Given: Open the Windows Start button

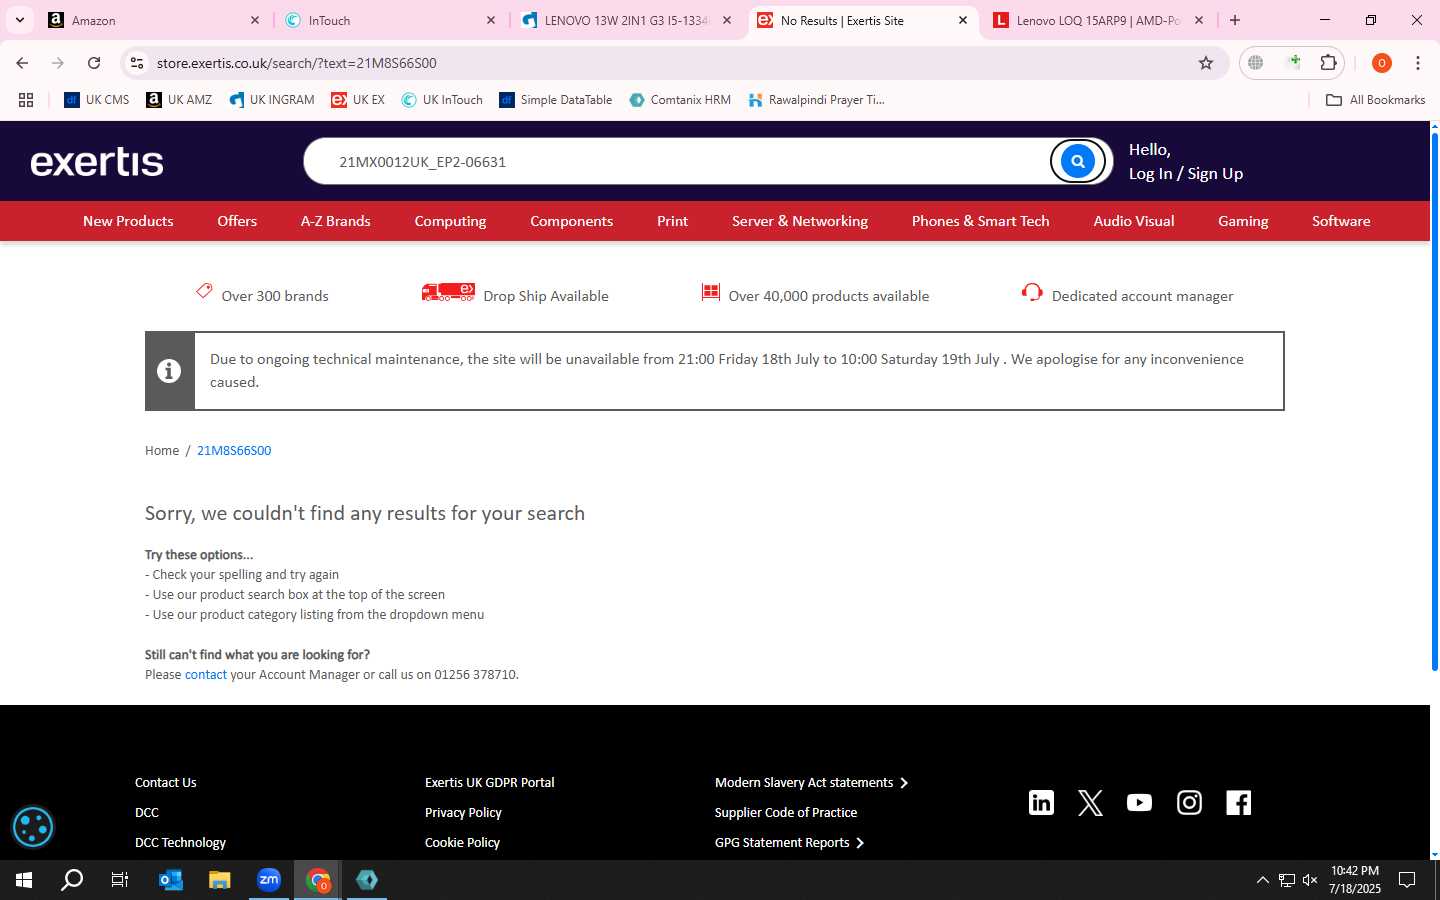Looking at the screenshot, I should click(24, 880).
